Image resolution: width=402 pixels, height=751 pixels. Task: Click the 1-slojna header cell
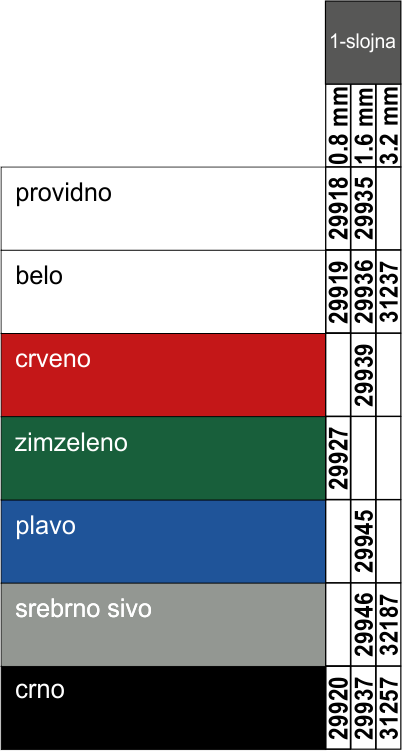363,43
